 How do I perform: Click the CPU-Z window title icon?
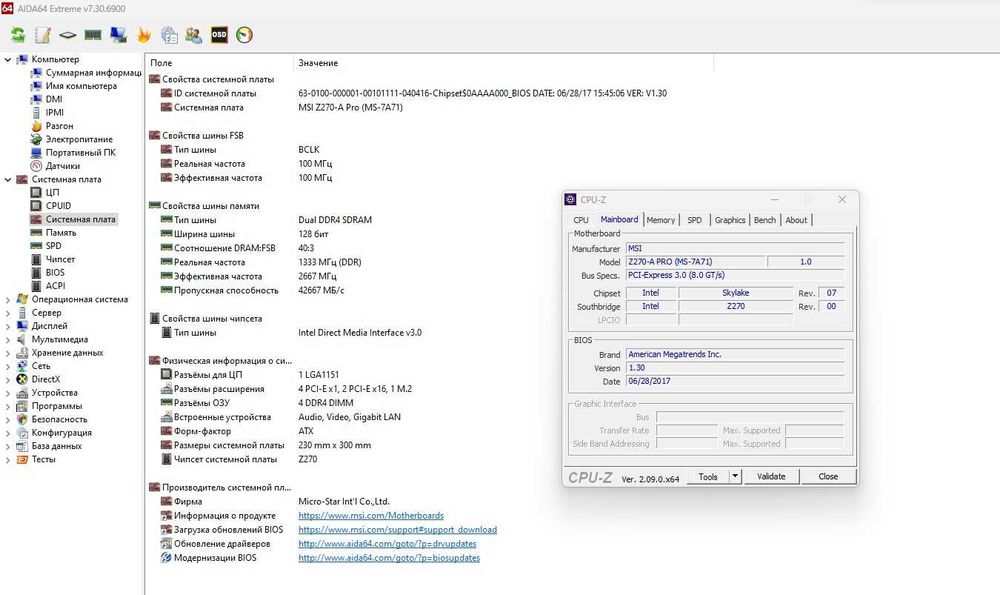(571, 200)
